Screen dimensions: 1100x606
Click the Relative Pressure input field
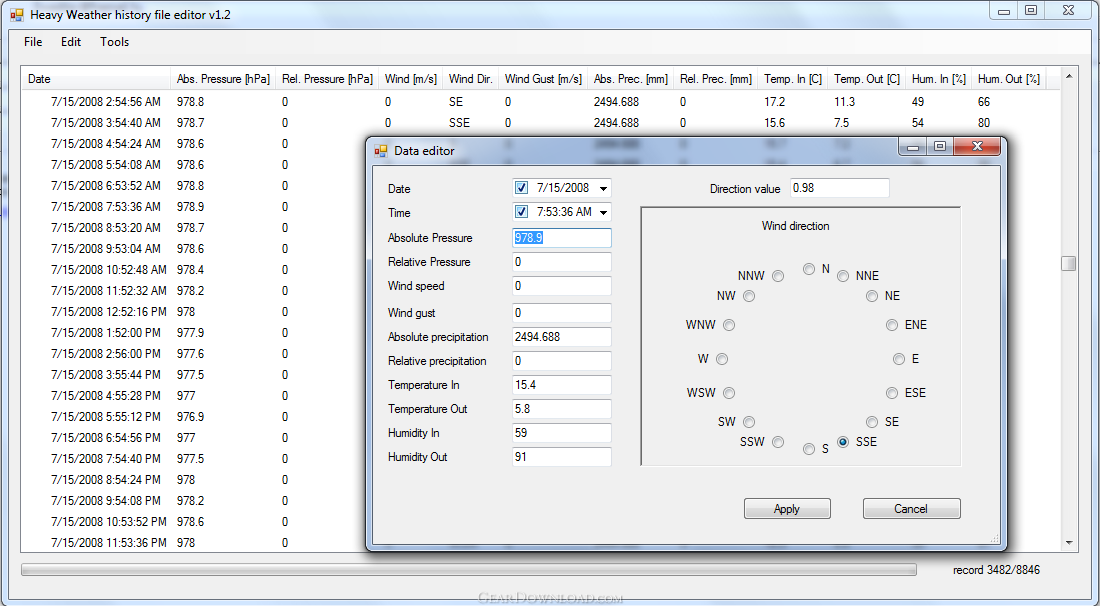pos(562,262)
